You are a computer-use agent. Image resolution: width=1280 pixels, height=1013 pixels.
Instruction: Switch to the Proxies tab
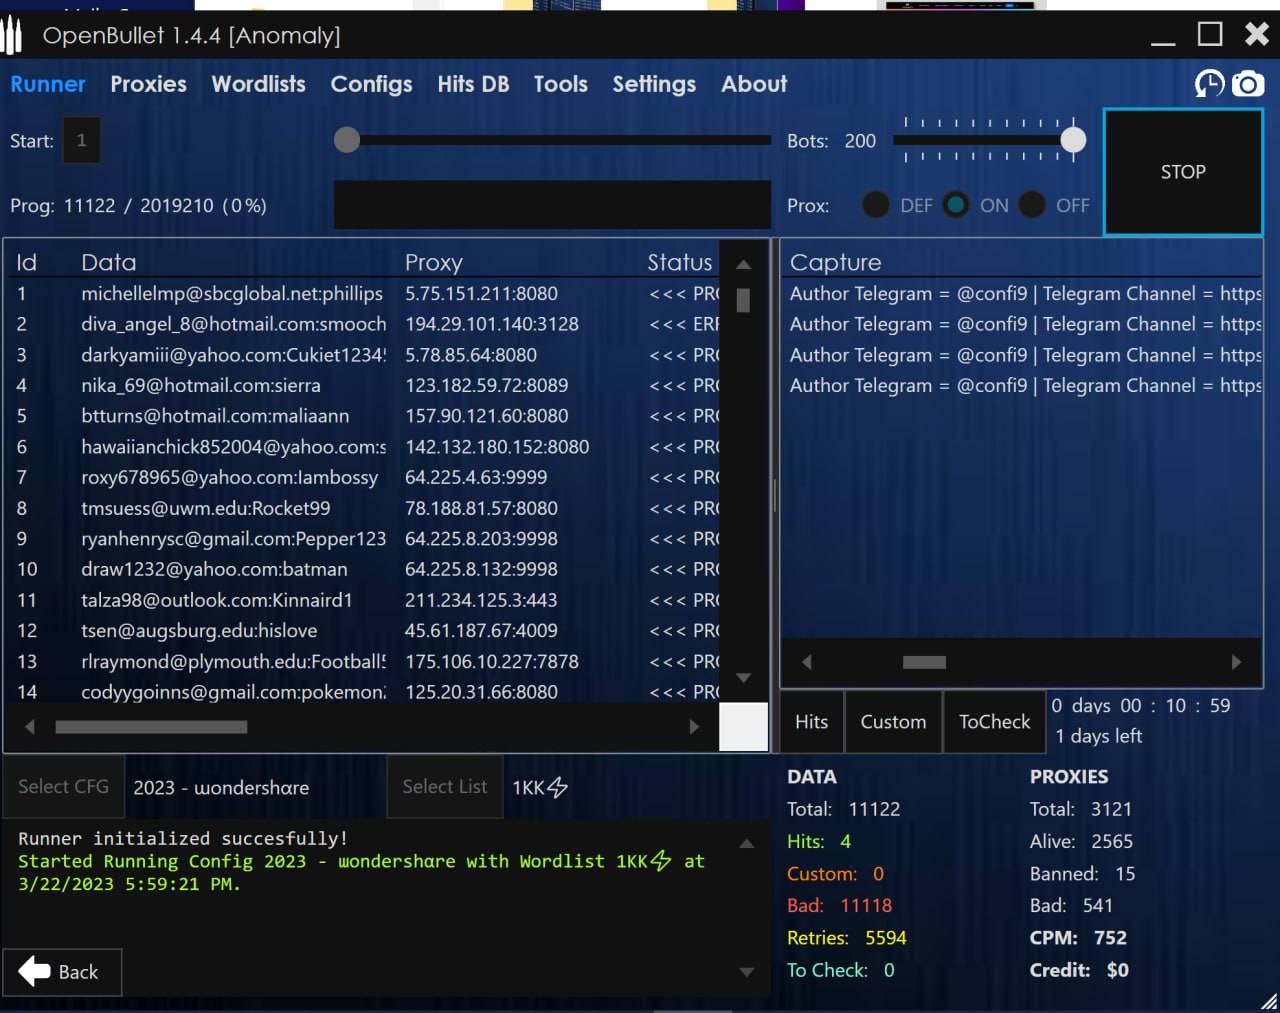[148, 84]
